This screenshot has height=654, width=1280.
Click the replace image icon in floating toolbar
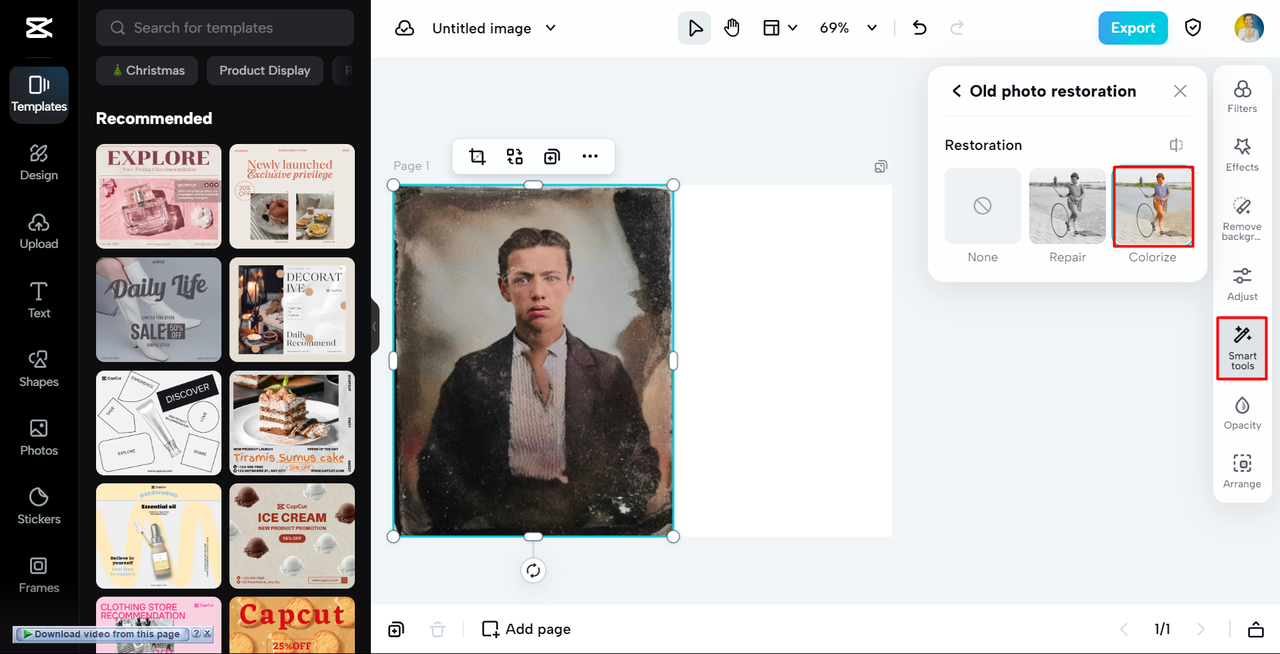point(515,156)
